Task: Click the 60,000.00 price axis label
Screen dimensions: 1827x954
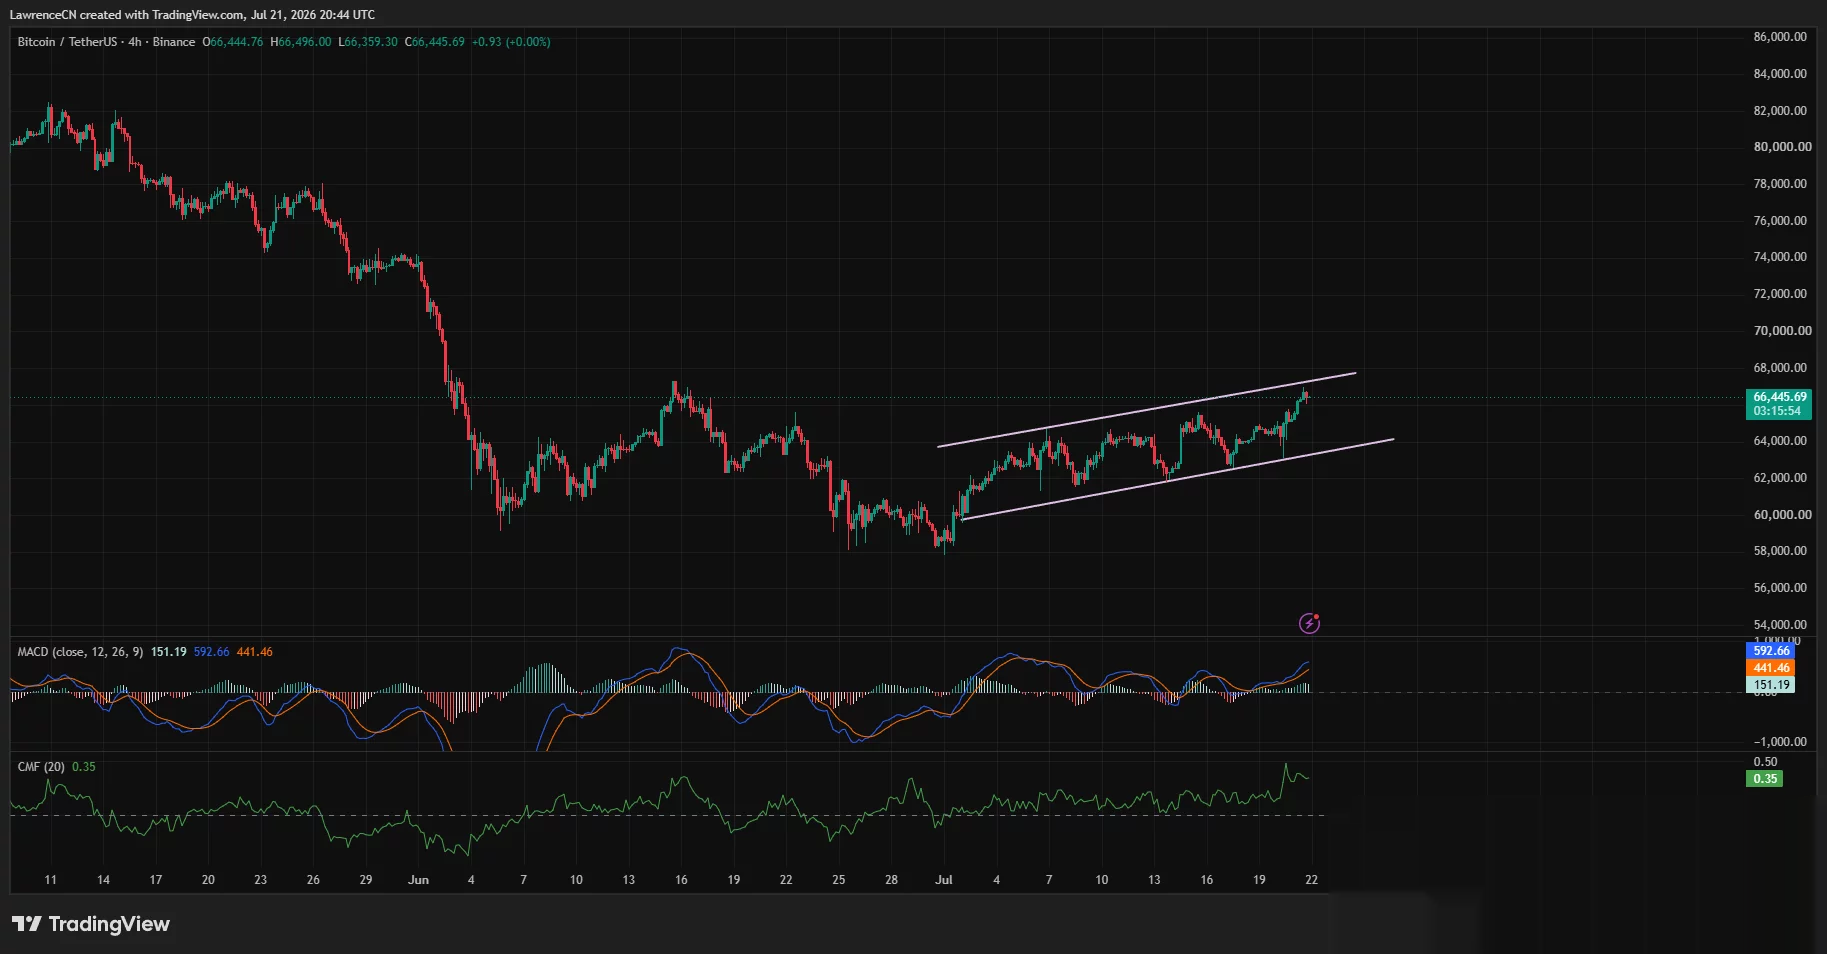Action: click(1782, 515)
